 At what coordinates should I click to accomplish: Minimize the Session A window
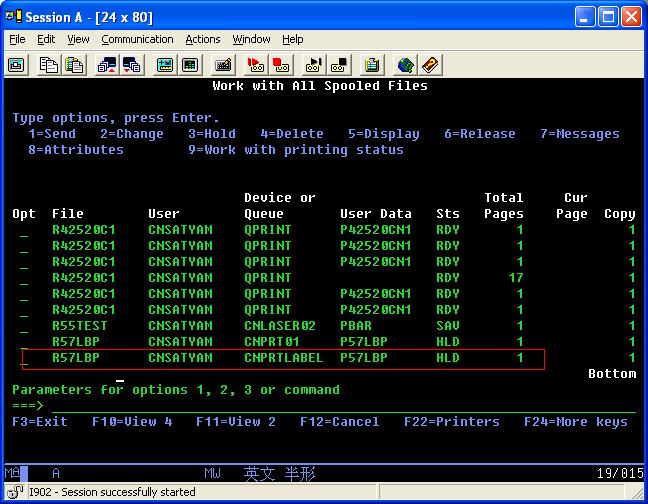[x=584, y=17]
